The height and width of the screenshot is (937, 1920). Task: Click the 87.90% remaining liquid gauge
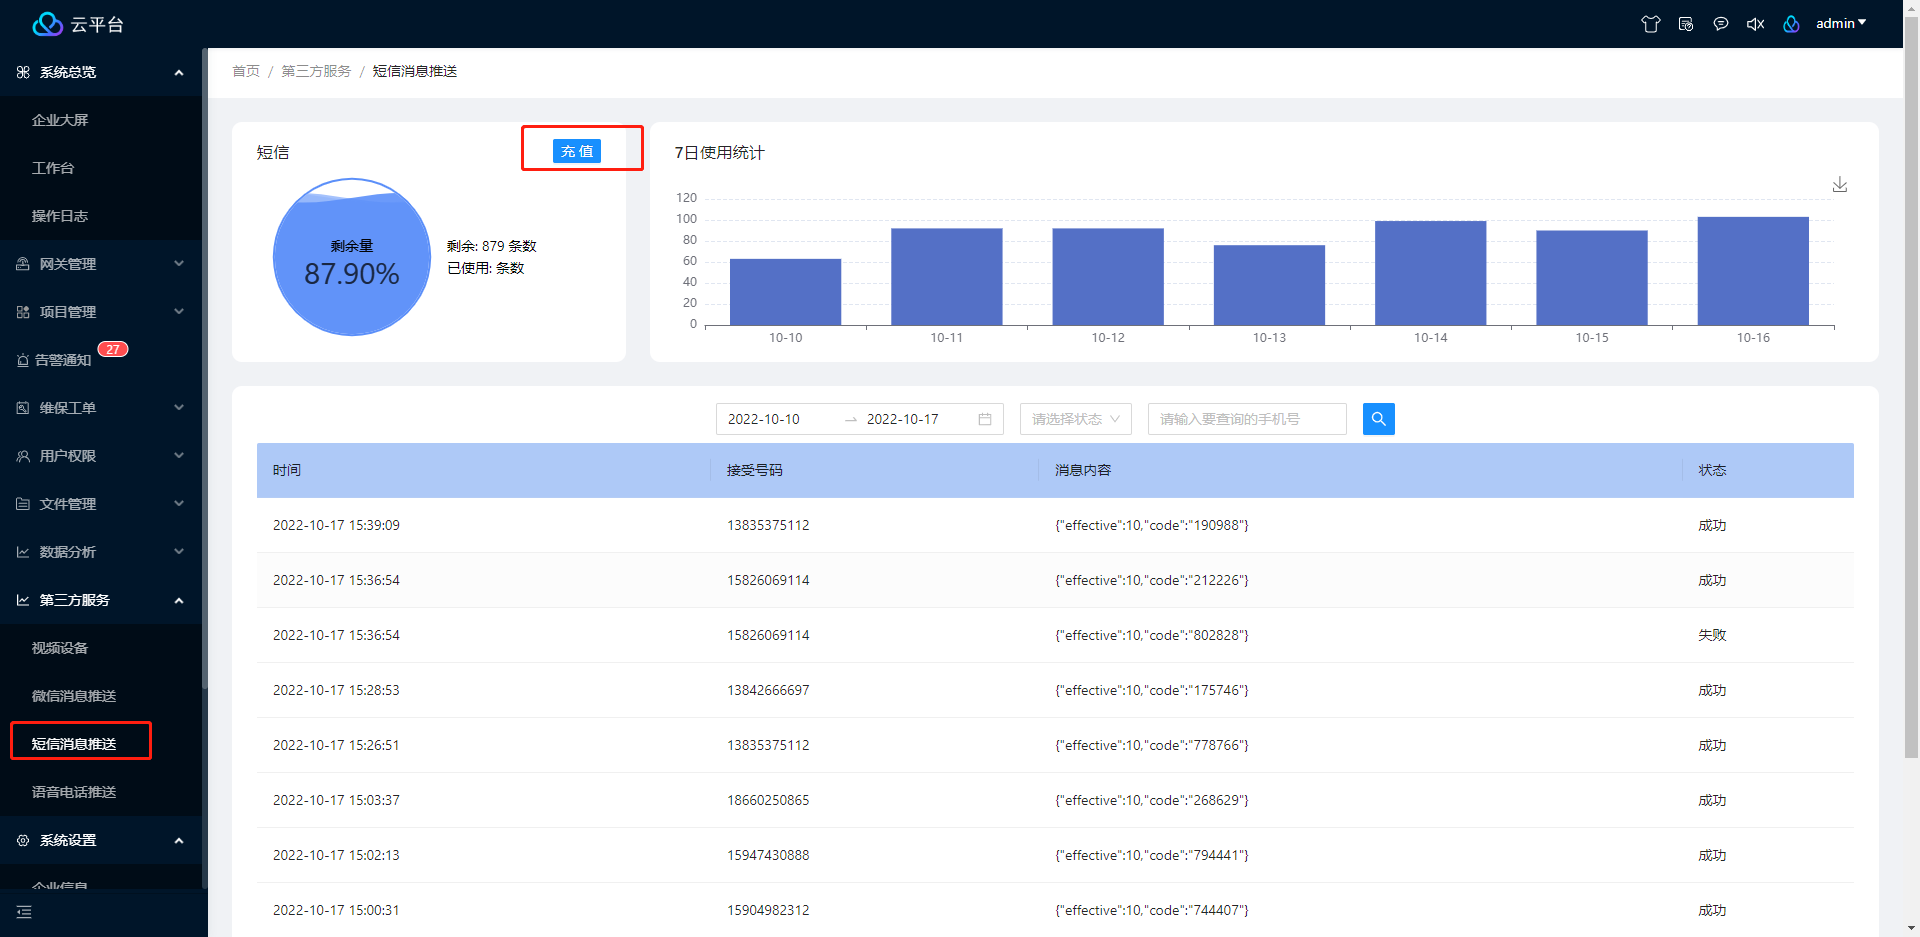[x=352, y=257]
